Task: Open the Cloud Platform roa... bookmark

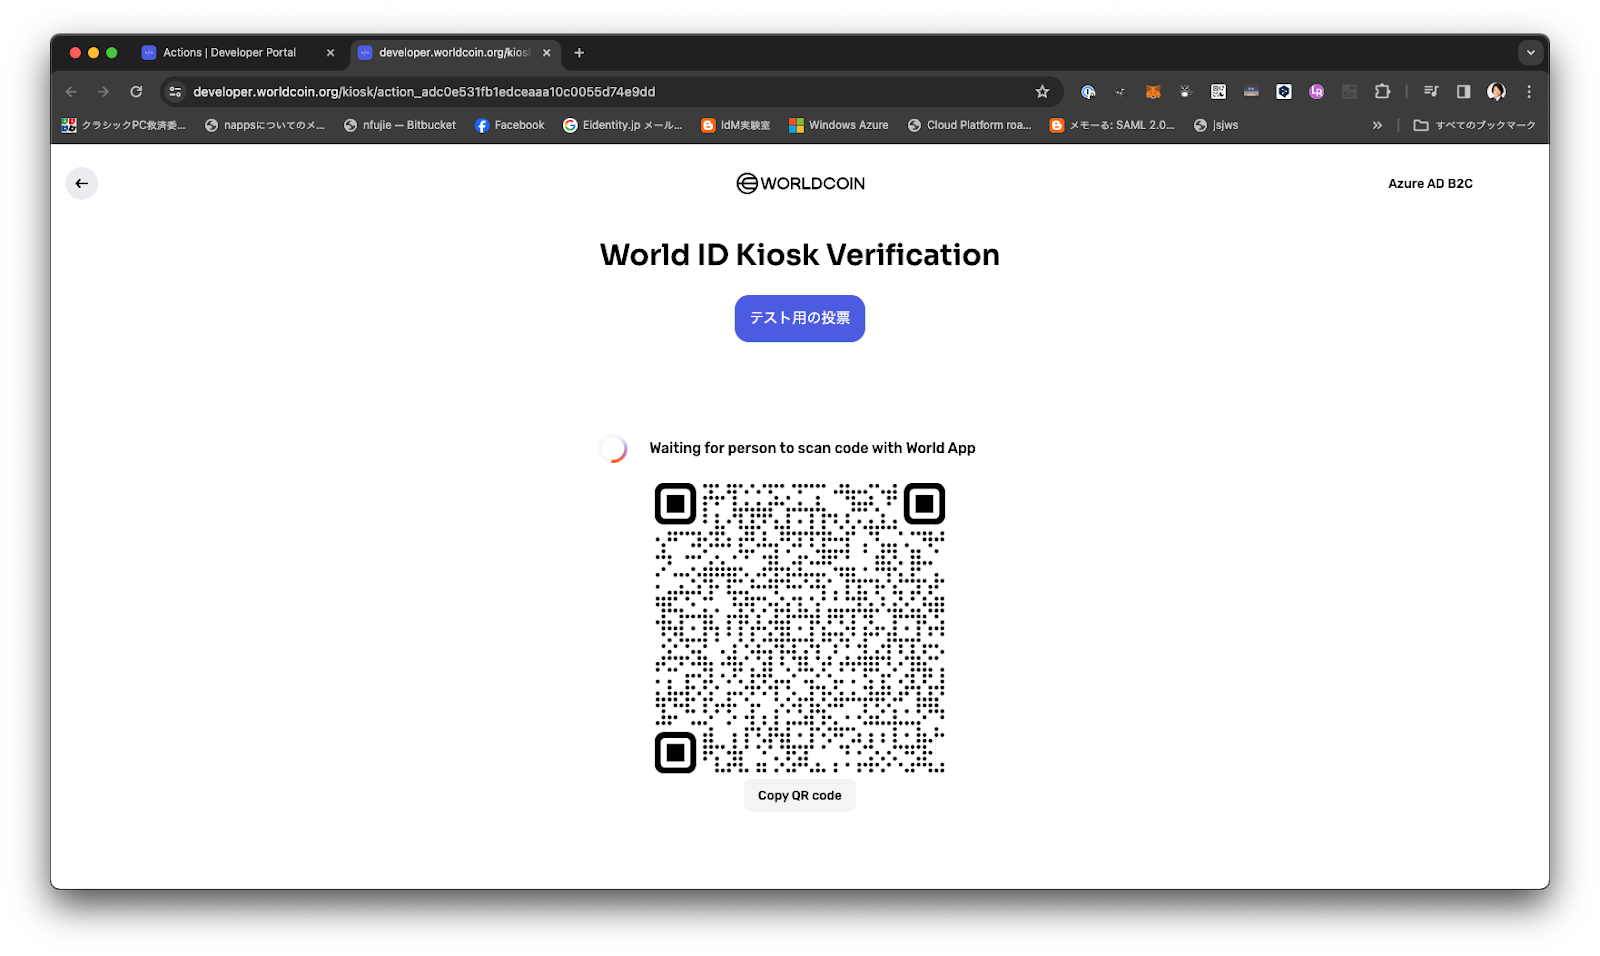Action: pyautogui.click(x=970, y=126)
